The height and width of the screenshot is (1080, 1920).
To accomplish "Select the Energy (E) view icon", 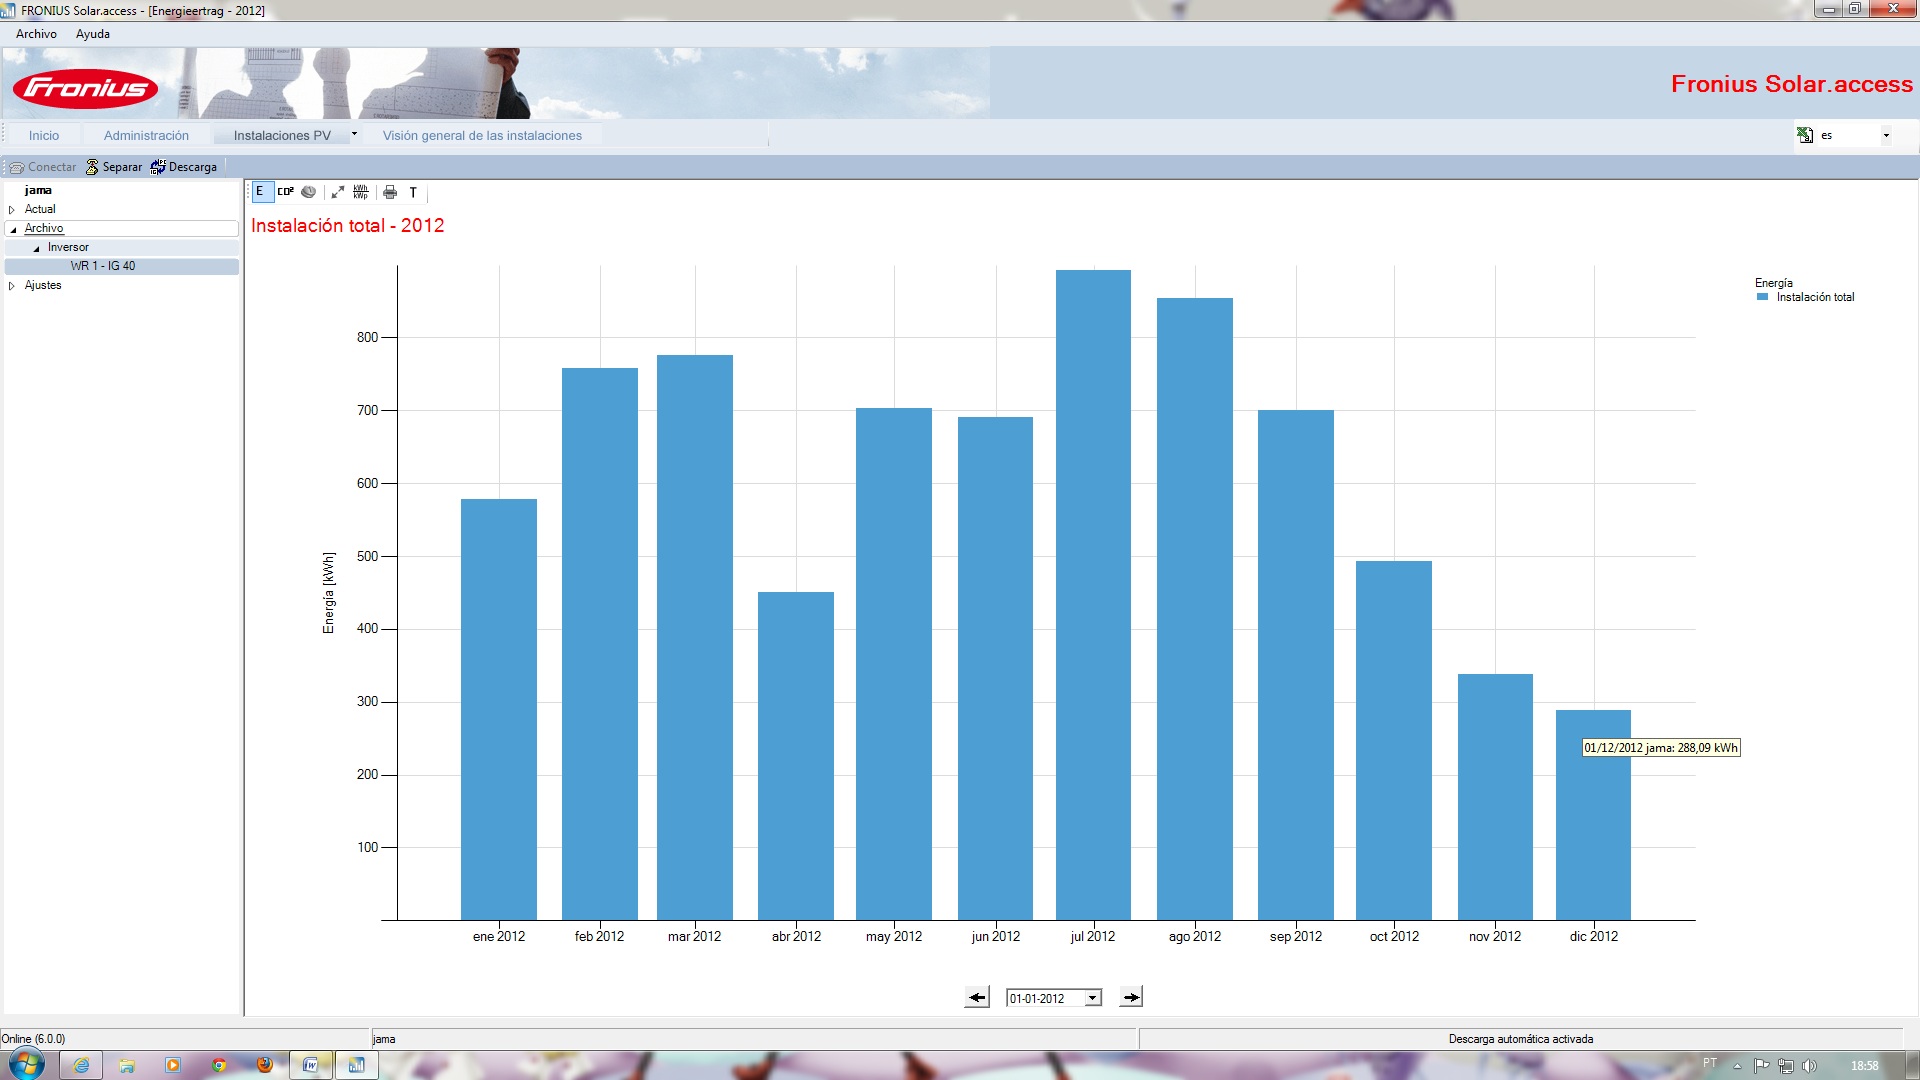I will pyautogui.click(x=260, y=192).
